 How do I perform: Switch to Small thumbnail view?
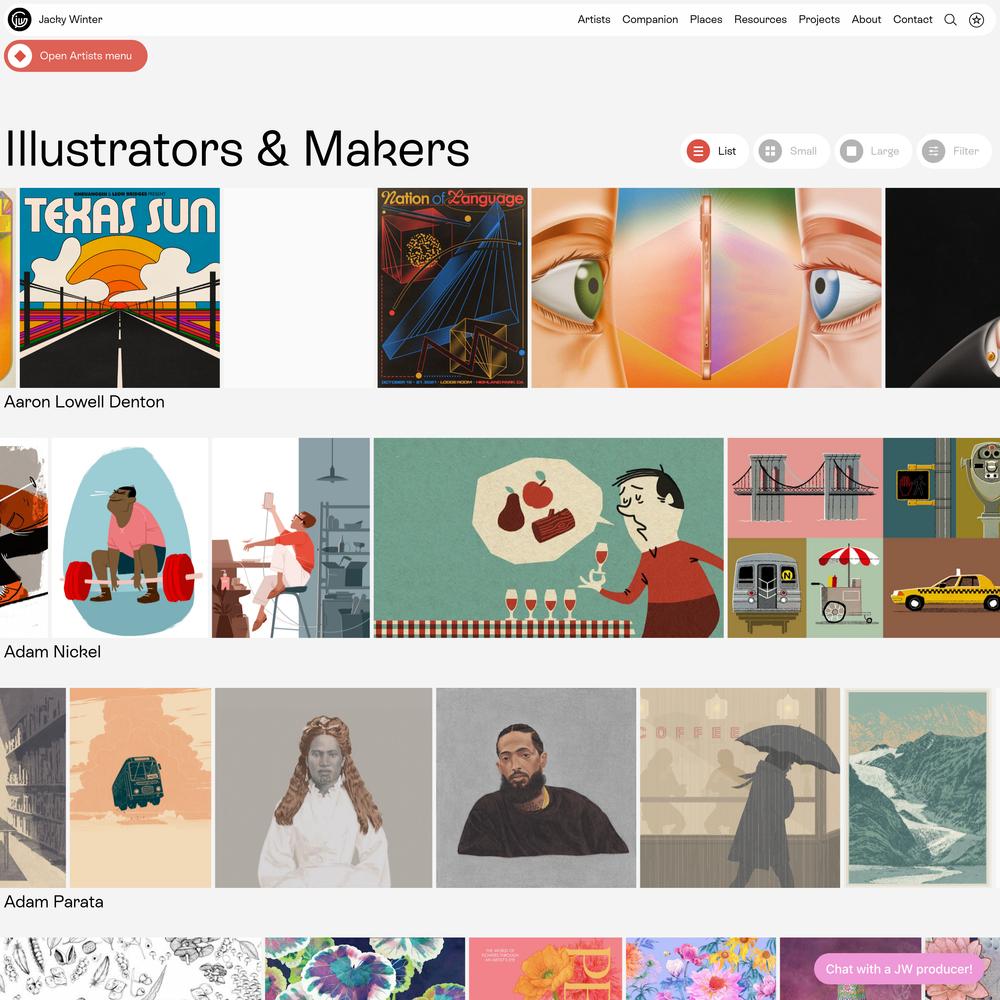coord(791,151)
